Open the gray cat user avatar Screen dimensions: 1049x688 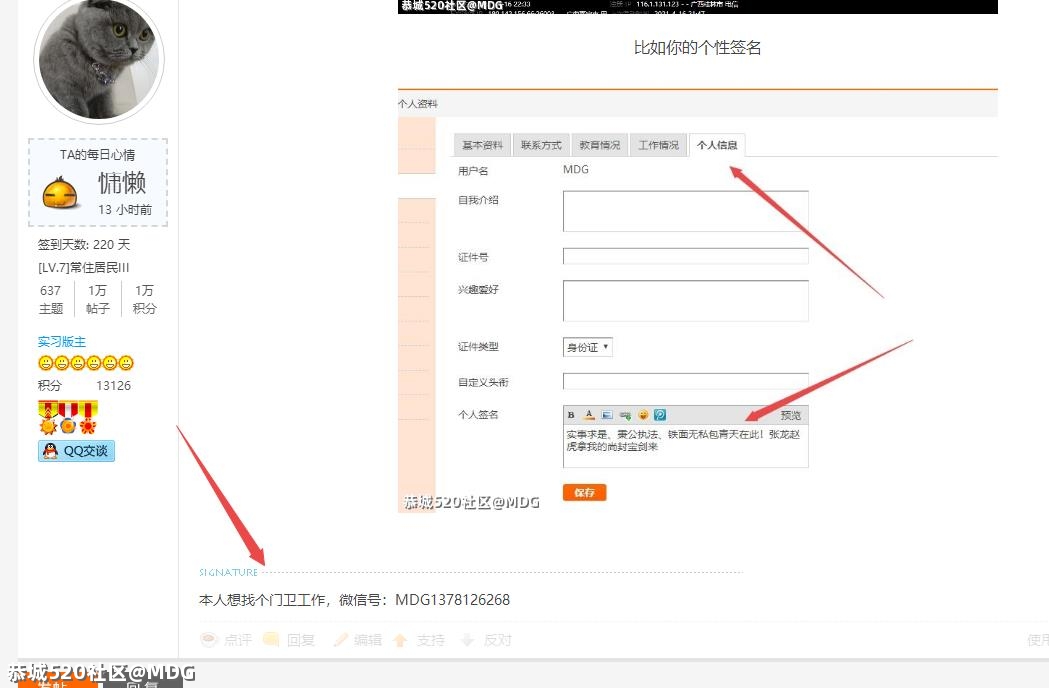[x=99, y=59]
